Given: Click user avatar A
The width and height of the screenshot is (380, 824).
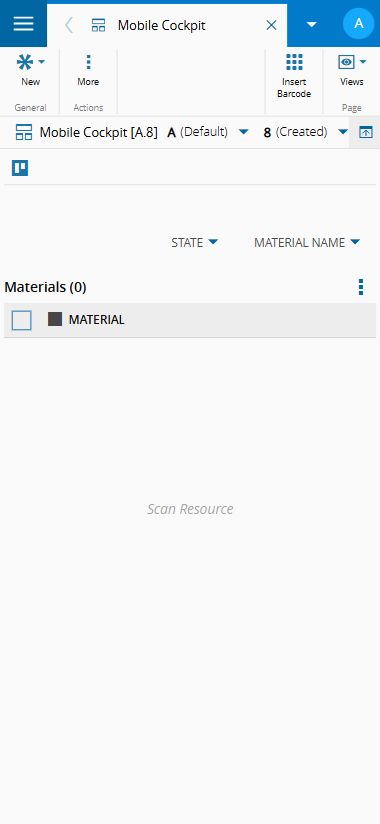Looking at the screenshot, I should coord(359,24).
